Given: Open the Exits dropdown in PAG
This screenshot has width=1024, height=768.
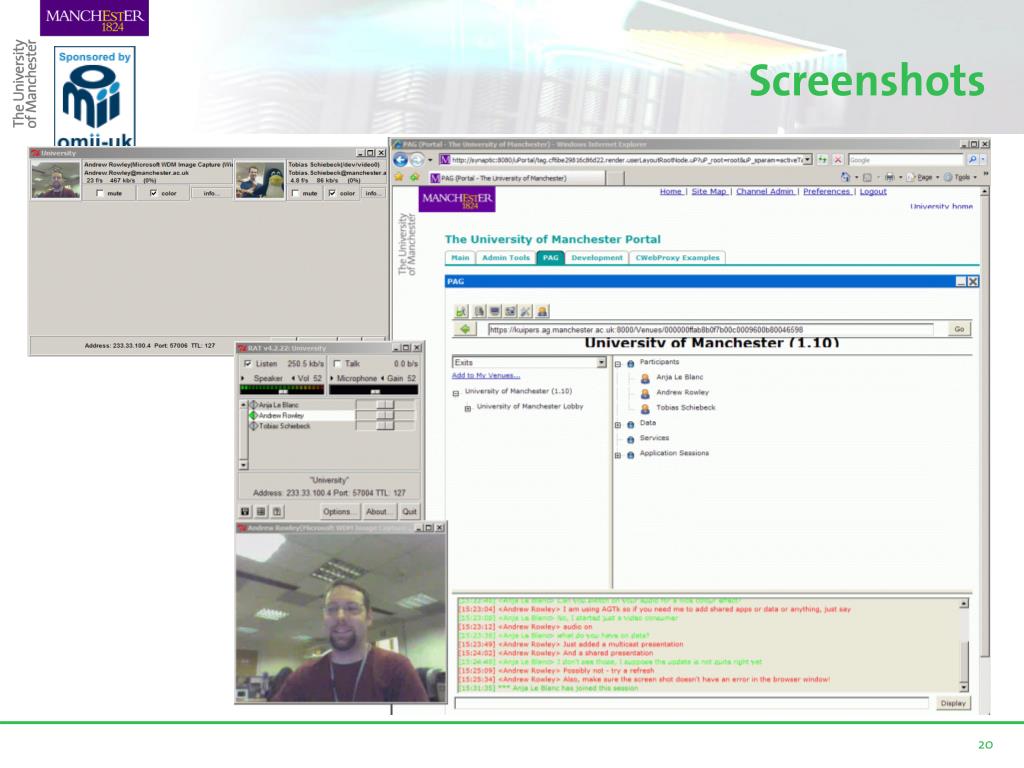Looking at the screenshot, I should point(601,362).
